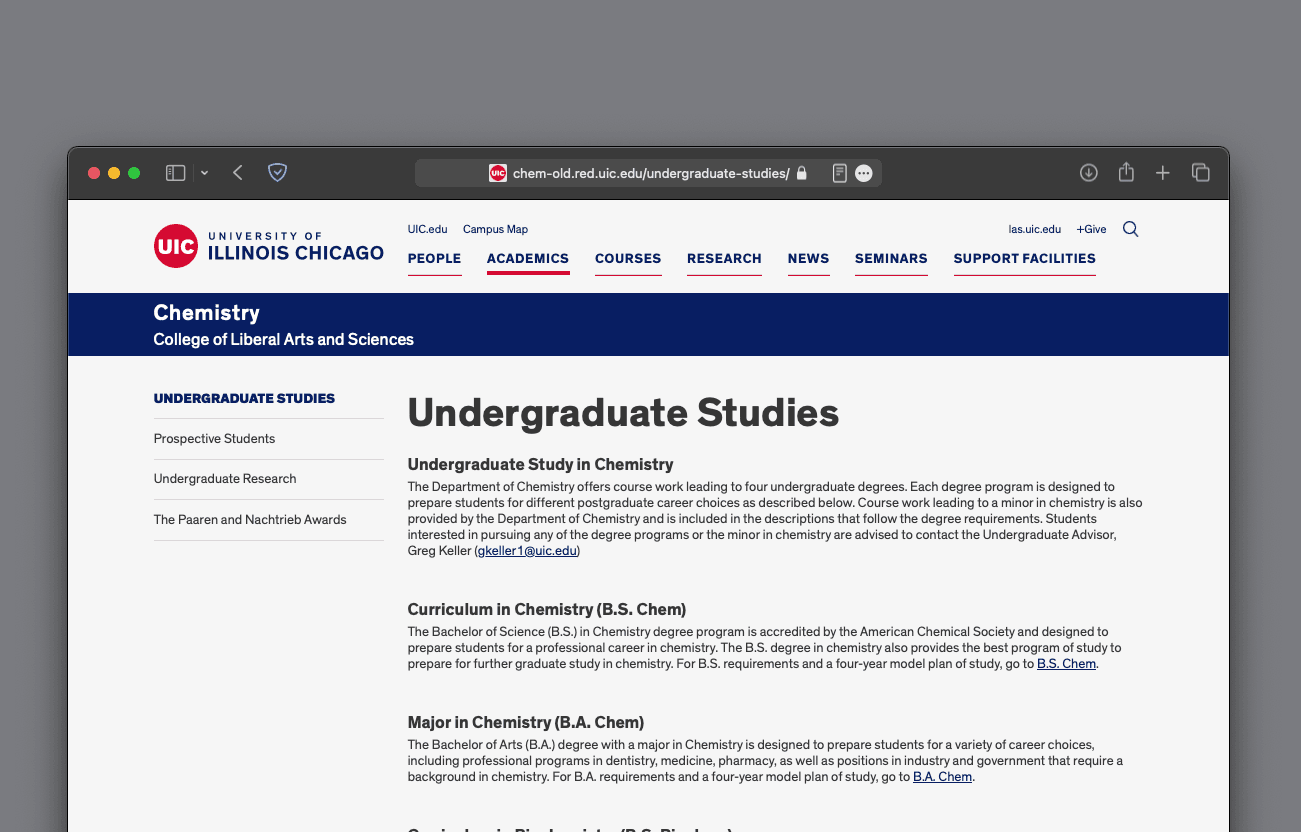This screenshot has height=832, width=1301.
Task: Toggle the Safari sidebar icon
Action: 175,173
